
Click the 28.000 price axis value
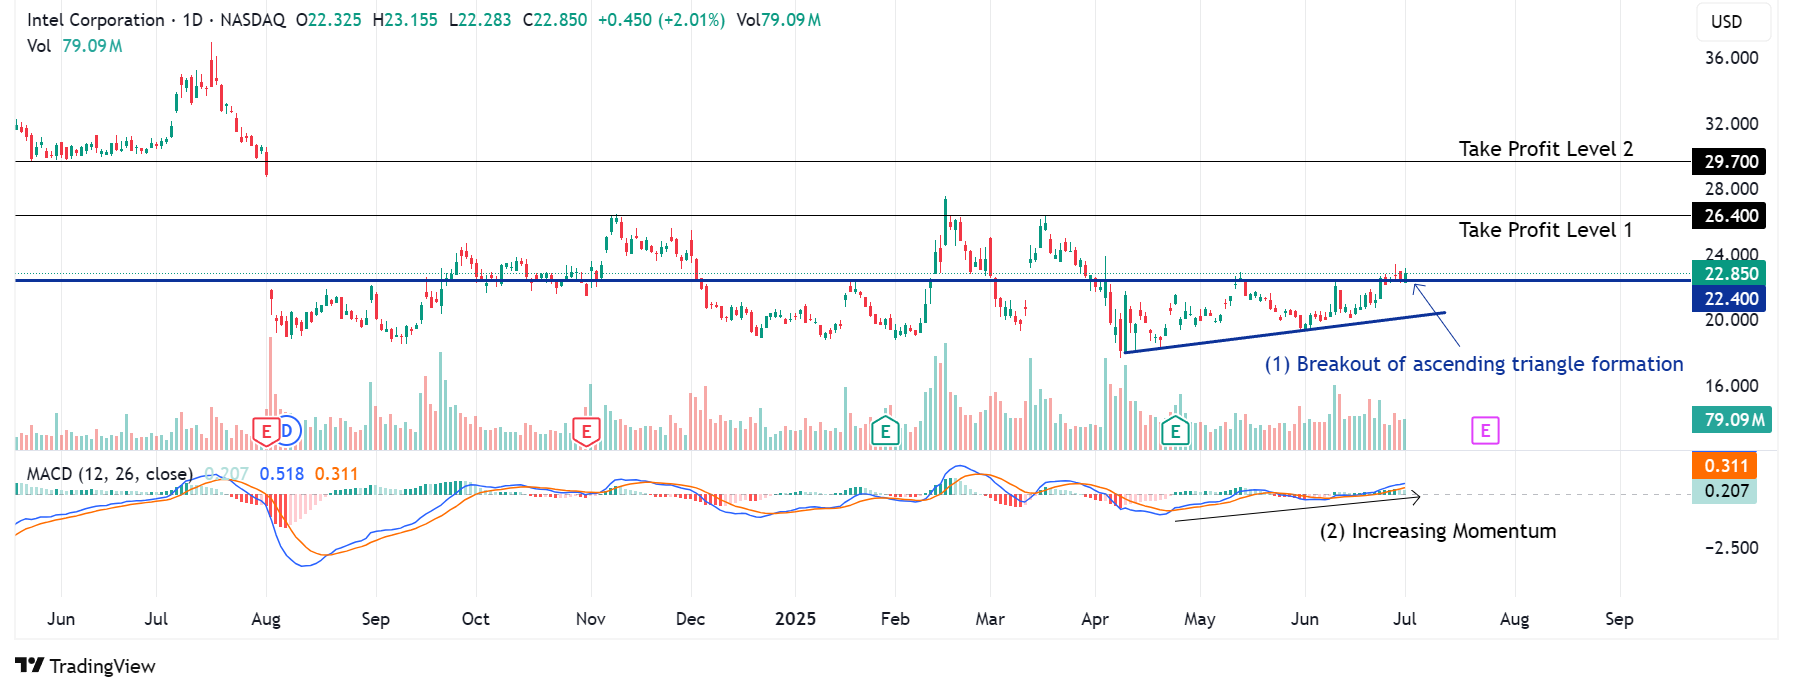pos(1732,189)
